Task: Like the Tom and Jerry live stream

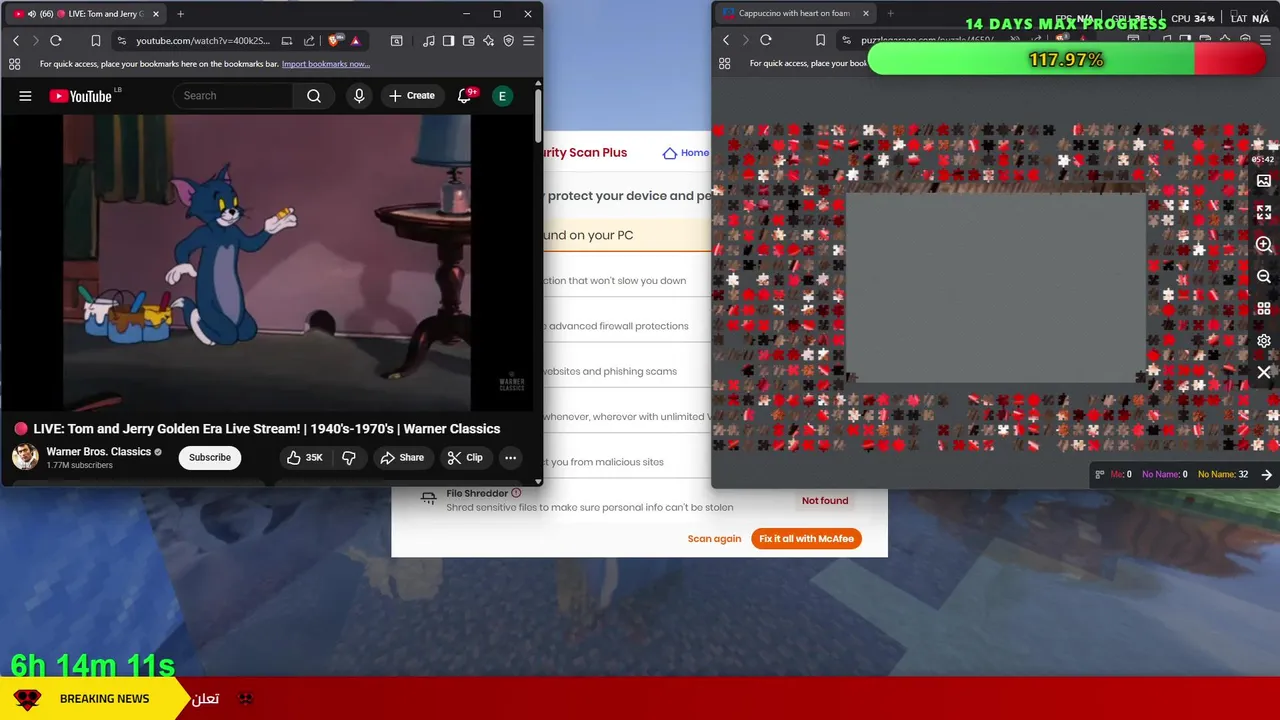Action: point(305,458)
